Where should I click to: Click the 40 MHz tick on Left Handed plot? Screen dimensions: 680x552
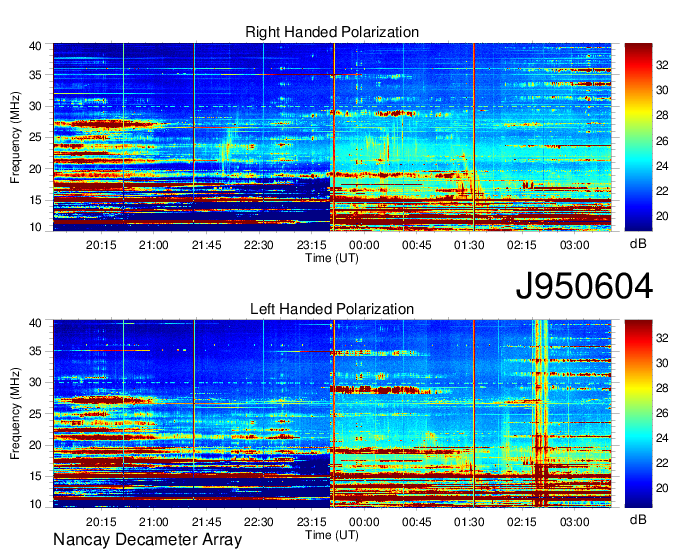coord(36,323)
